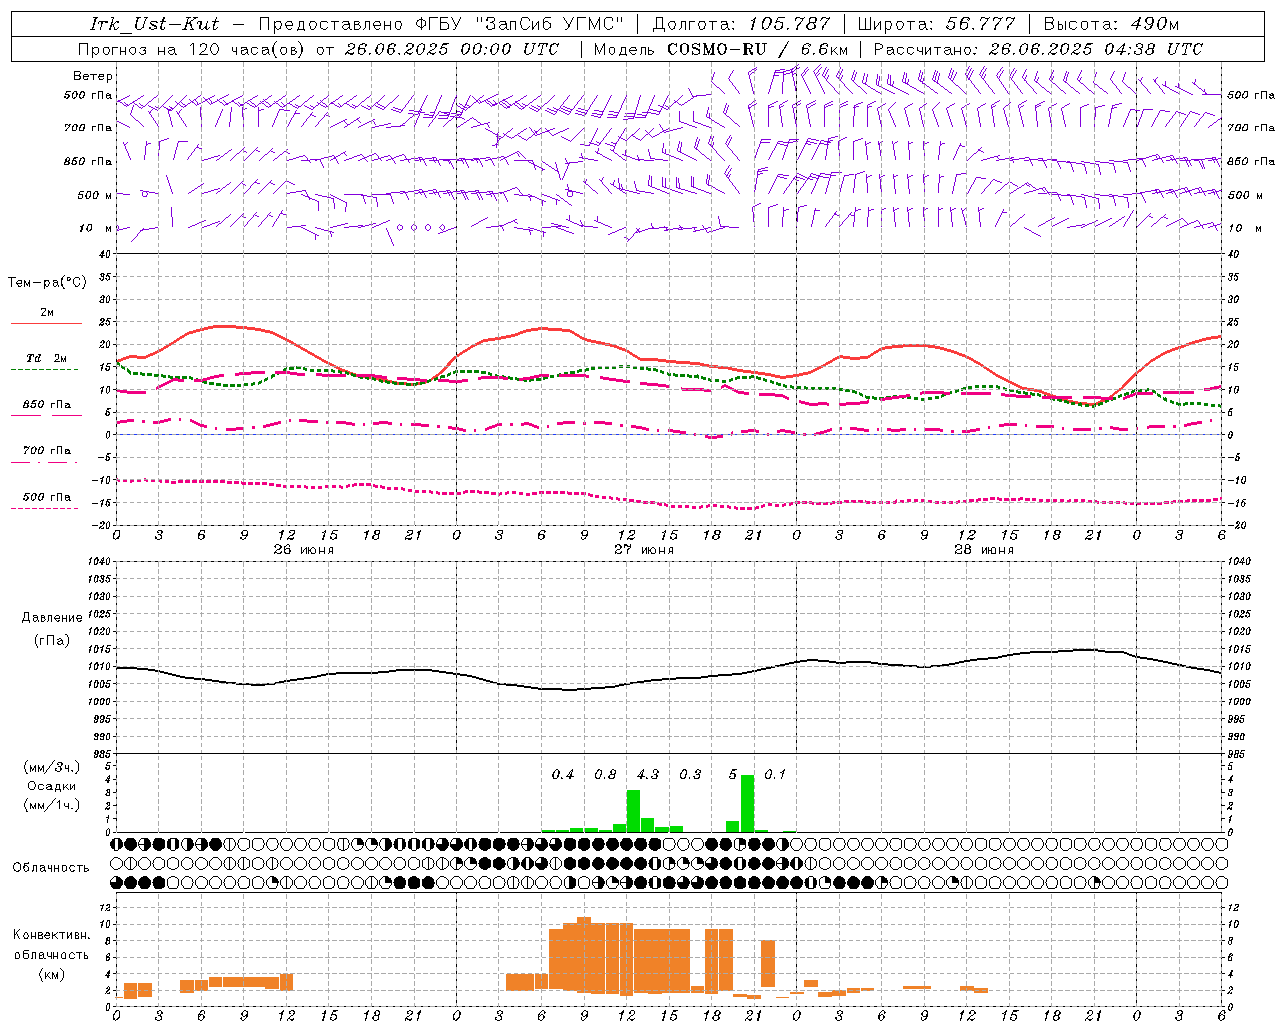Click the Ветер wind panel label
1280x1024 pixels.
(x=93, y=76)
